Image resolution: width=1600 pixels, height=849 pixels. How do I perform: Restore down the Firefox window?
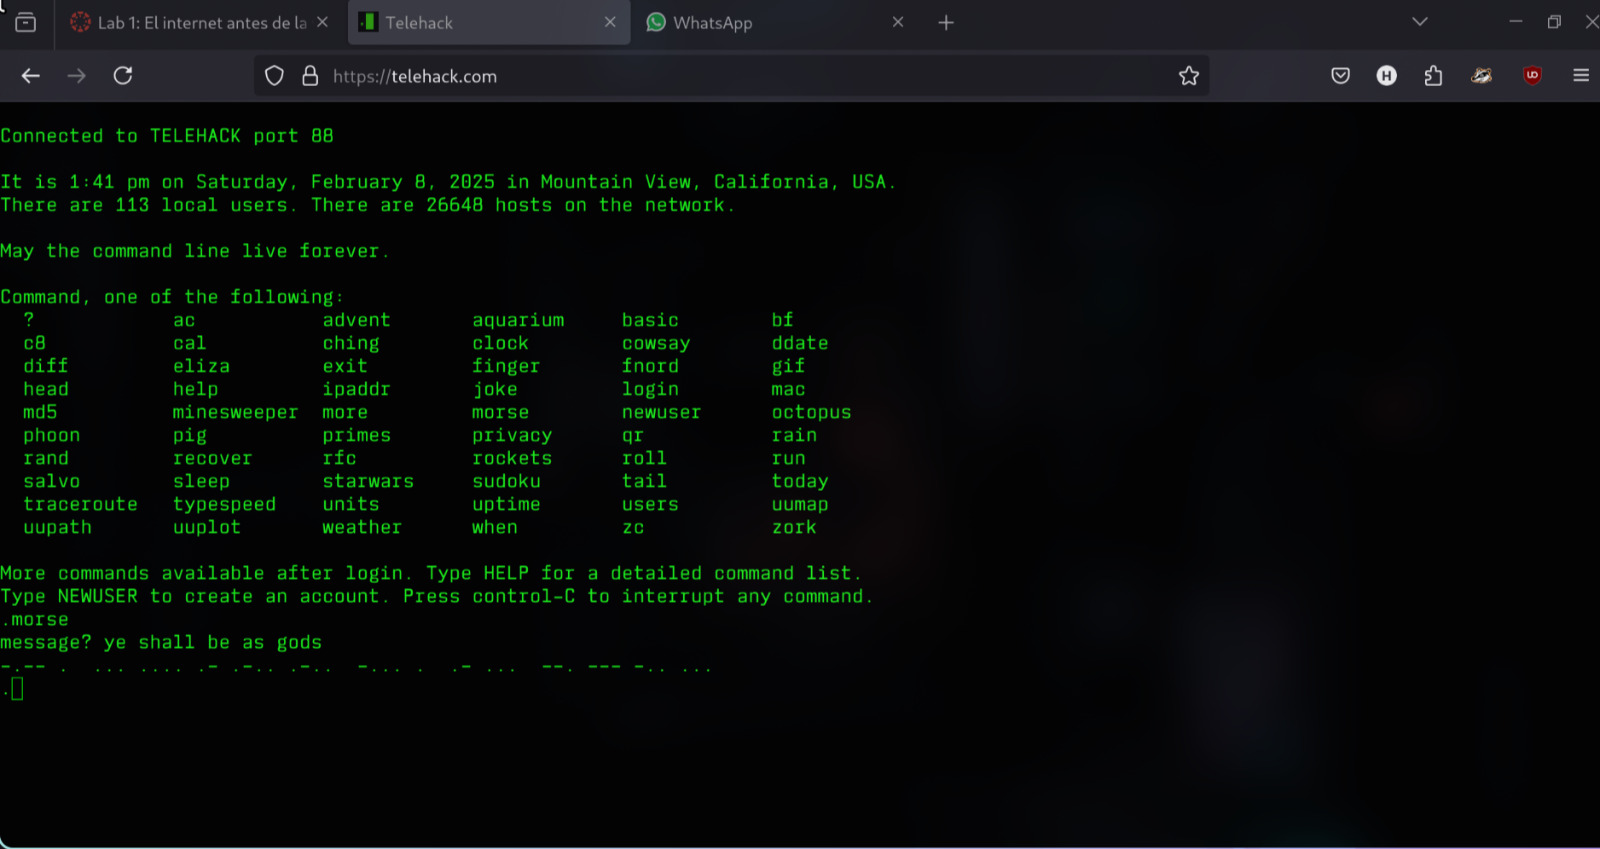[1554, 22]
